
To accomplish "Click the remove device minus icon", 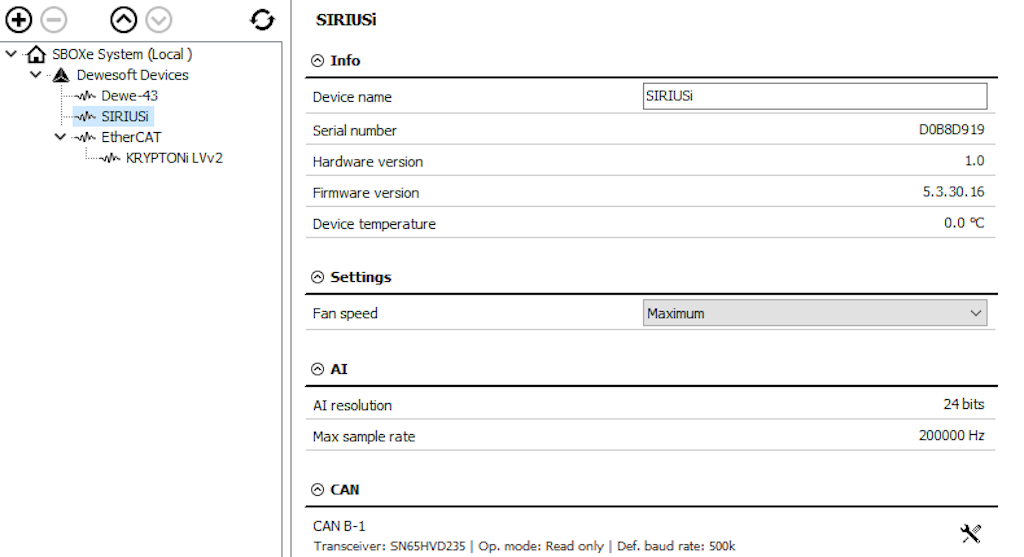I will (x=54, y=20).
